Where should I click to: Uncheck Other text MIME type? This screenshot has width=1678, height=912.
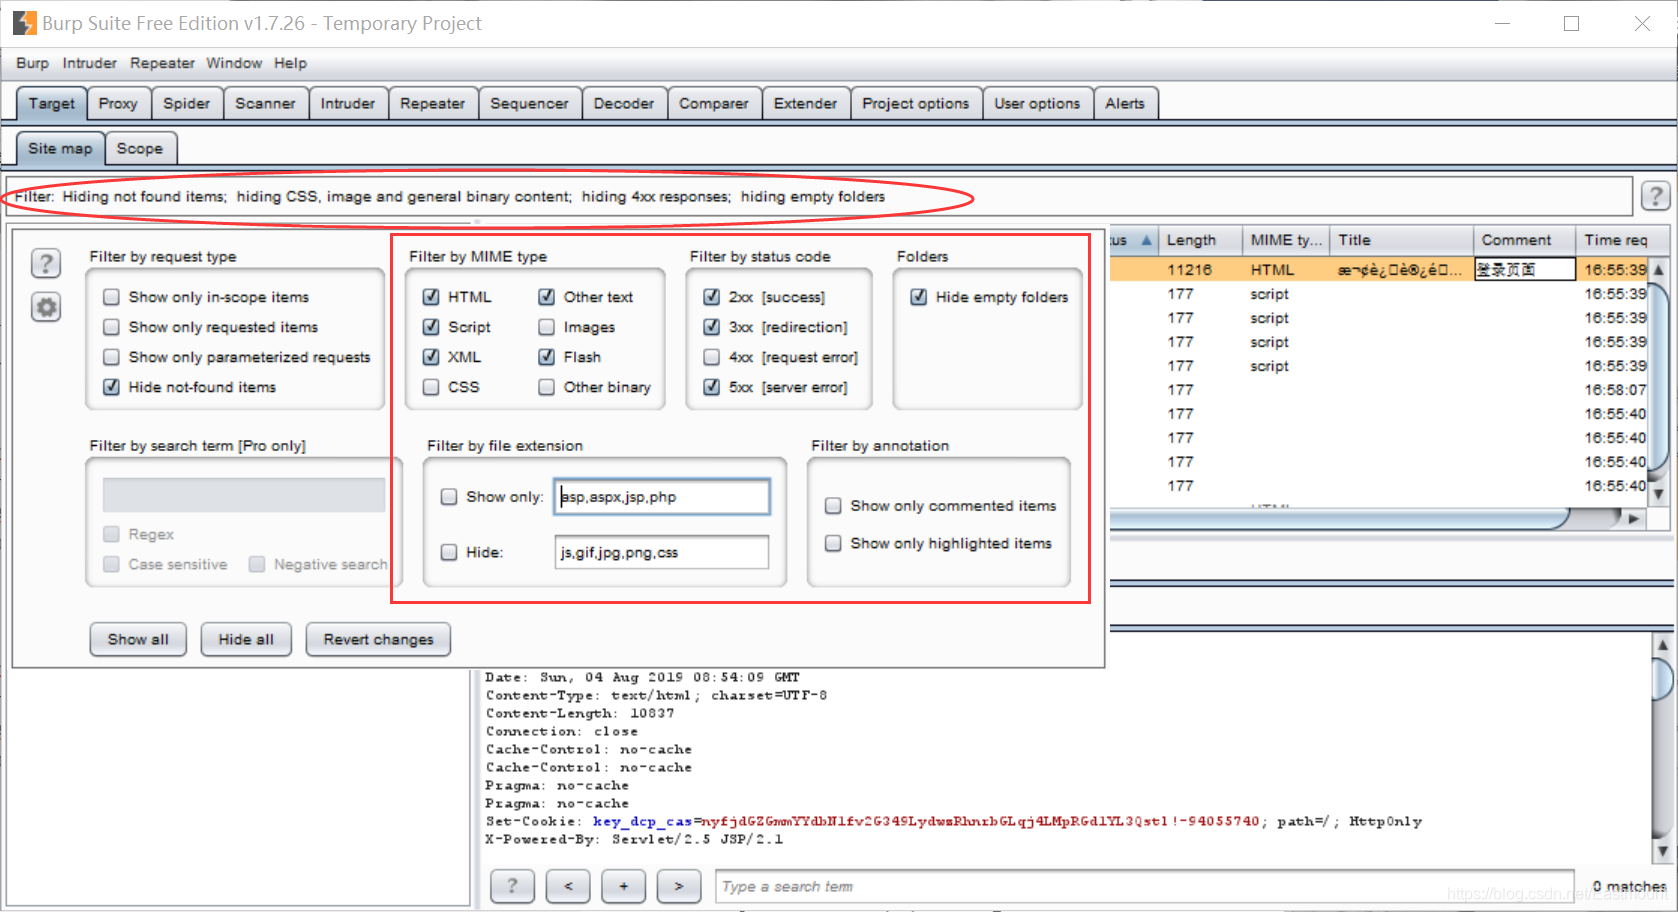[547, 297]
